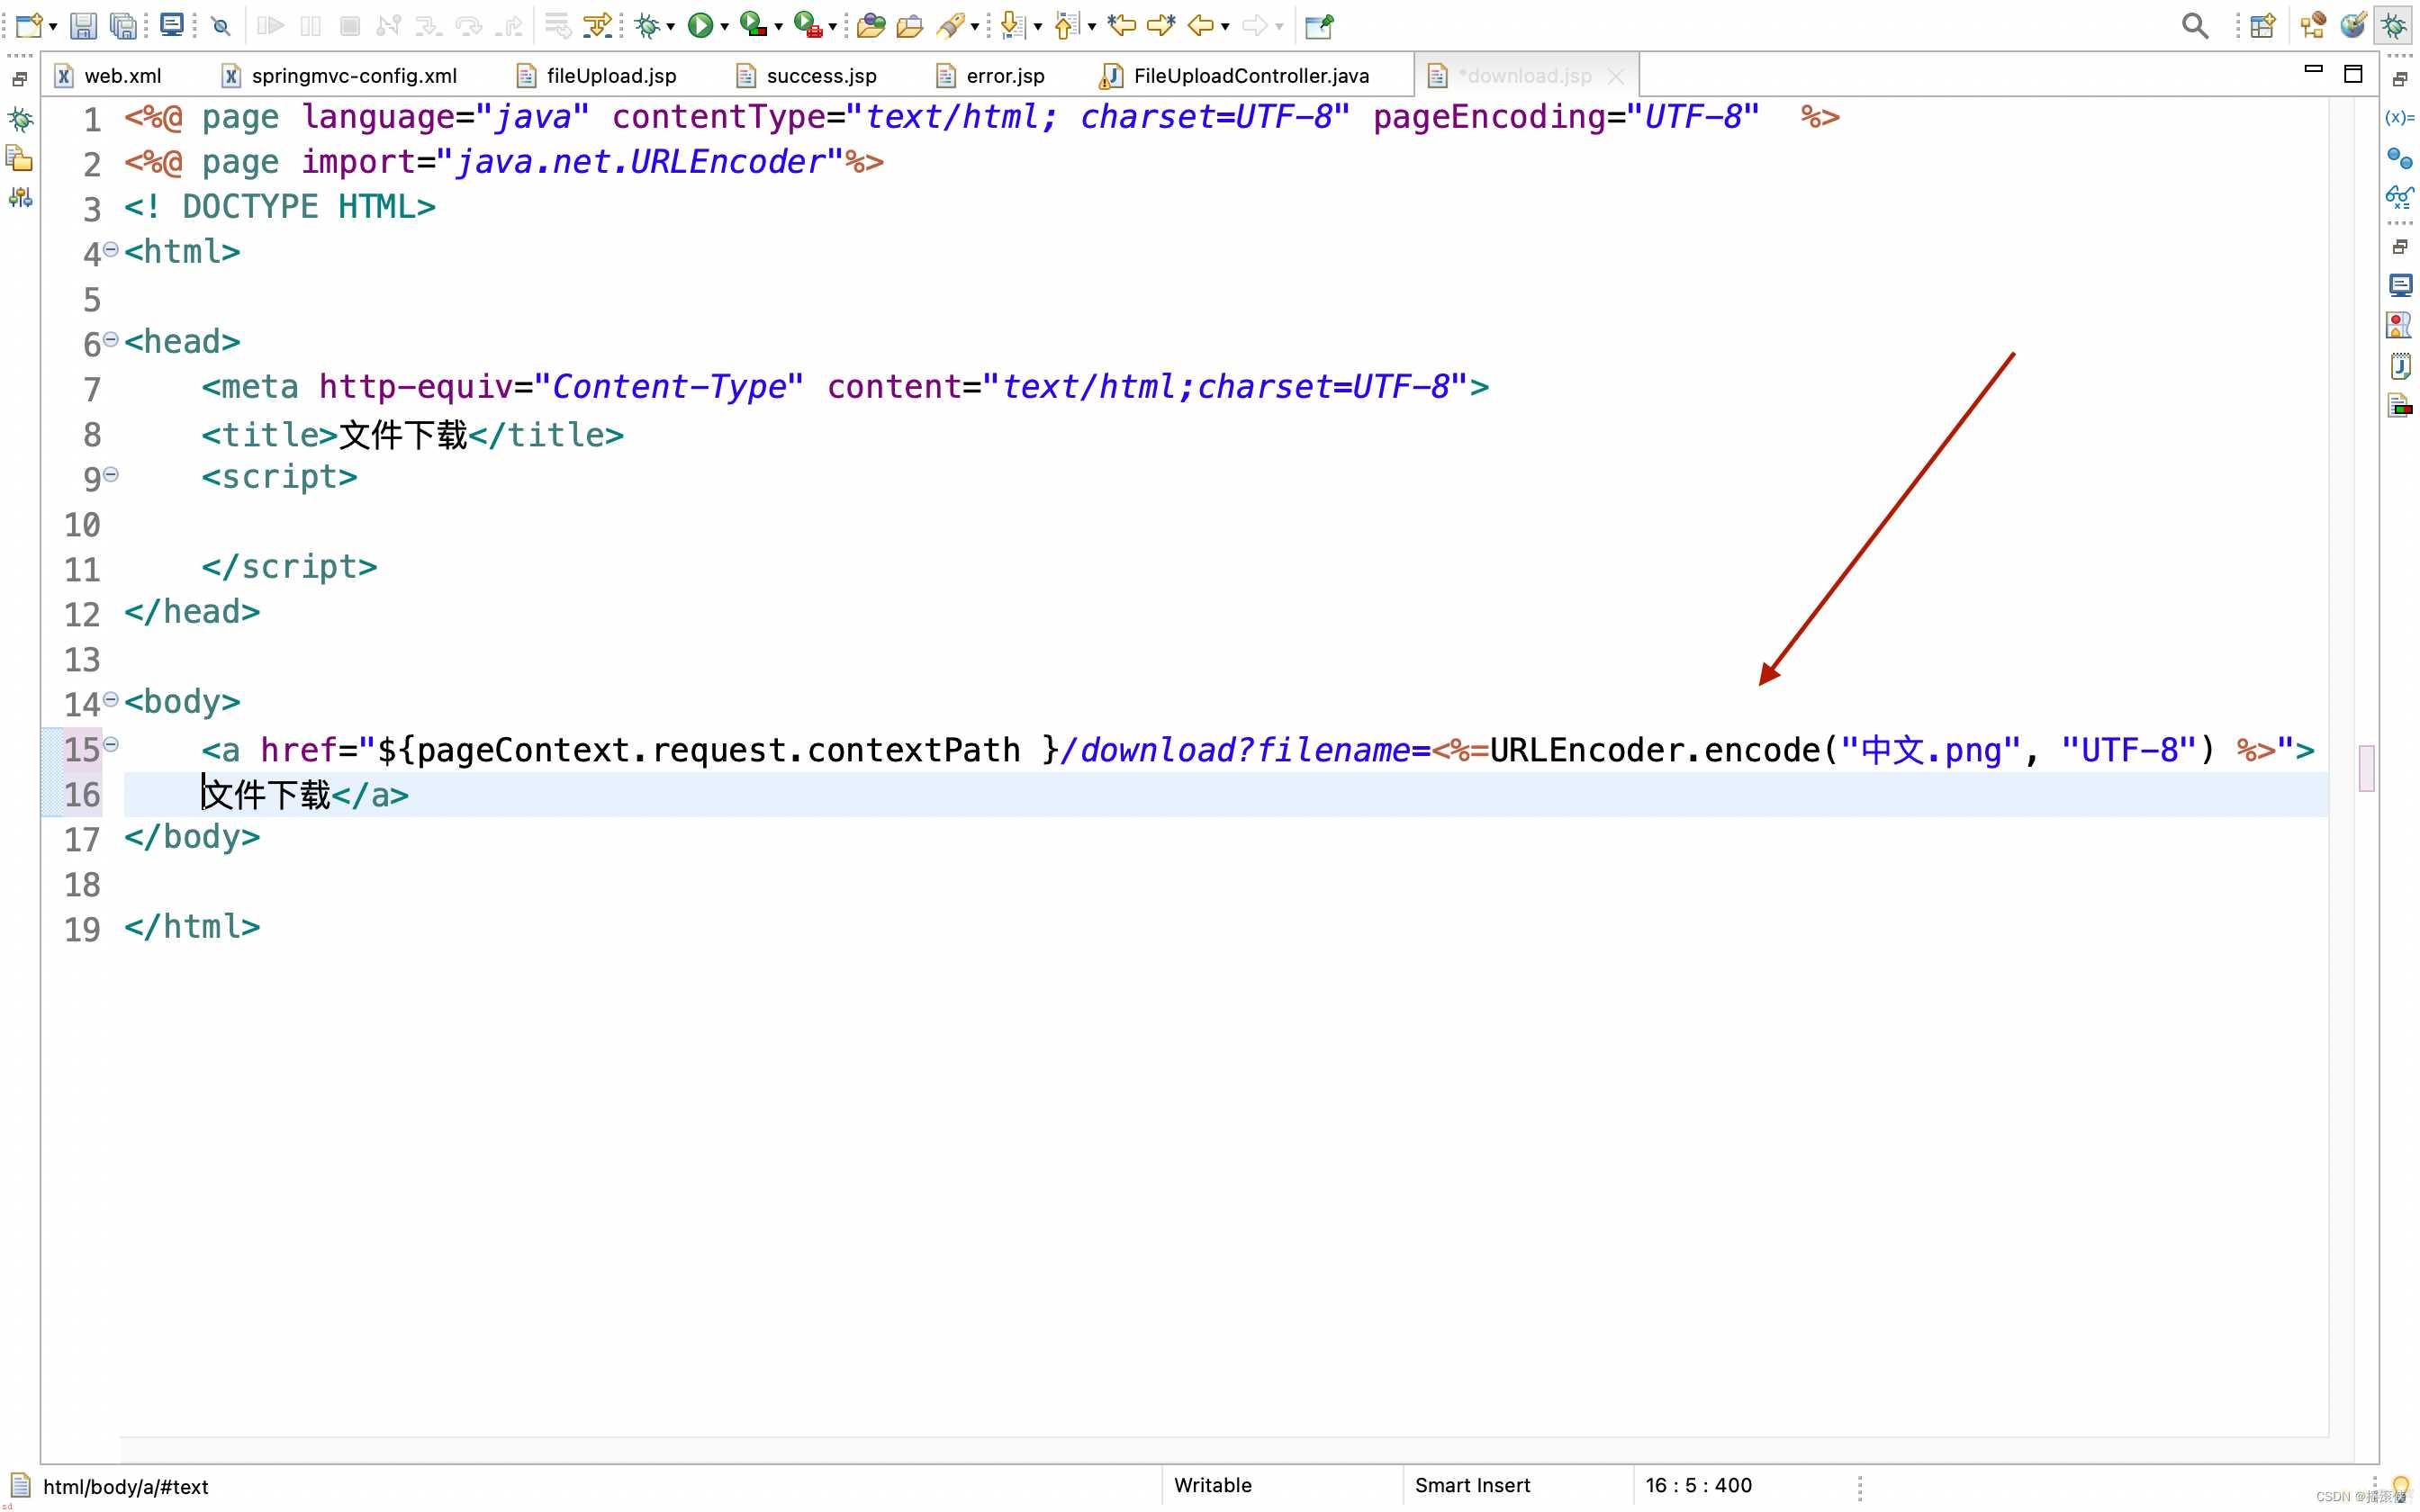This screenshot has height=1512, width=2420.
Task: Open the Debug view in left sidebar
Action: 20,120
